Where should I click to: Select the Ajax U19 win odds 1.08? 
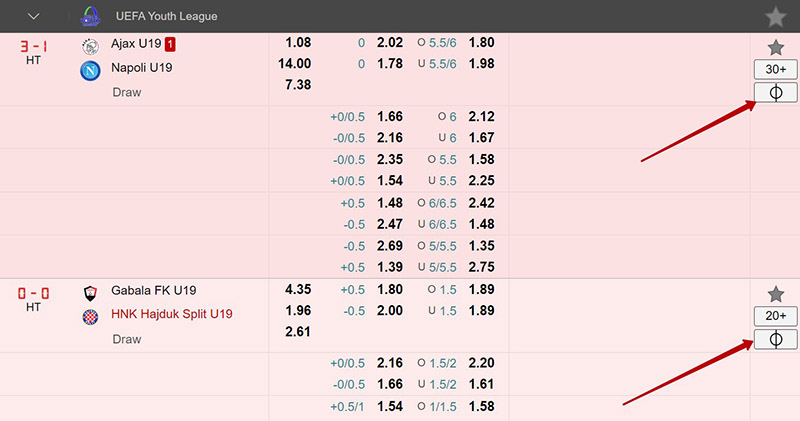298,42
